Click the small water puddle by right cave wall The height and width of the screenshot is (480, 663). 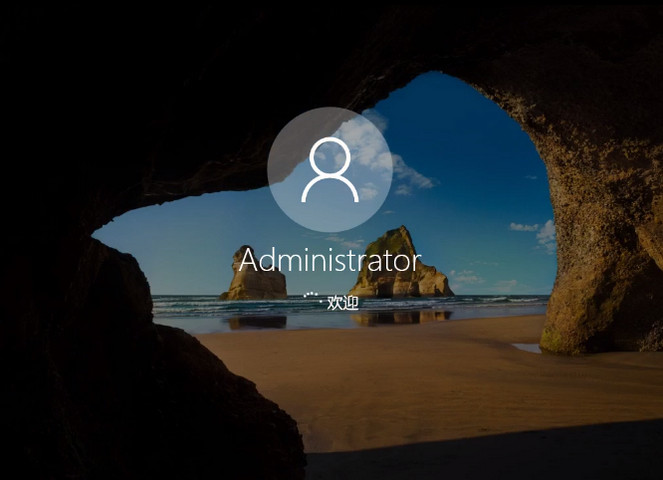click(x=527, y=347)
